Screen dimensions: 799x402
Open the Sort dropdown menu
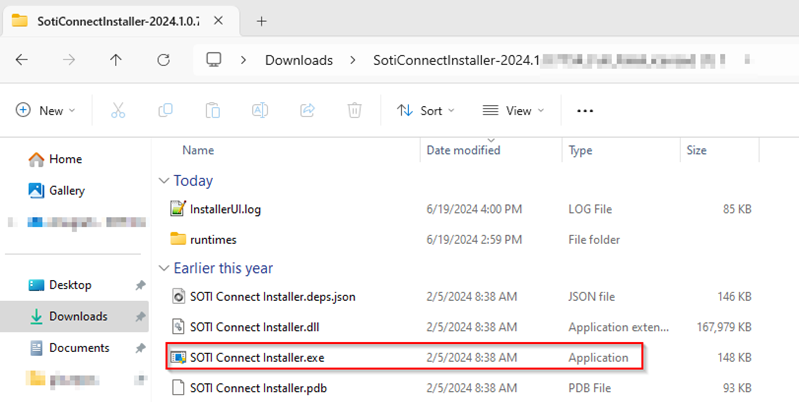point(426,110)
